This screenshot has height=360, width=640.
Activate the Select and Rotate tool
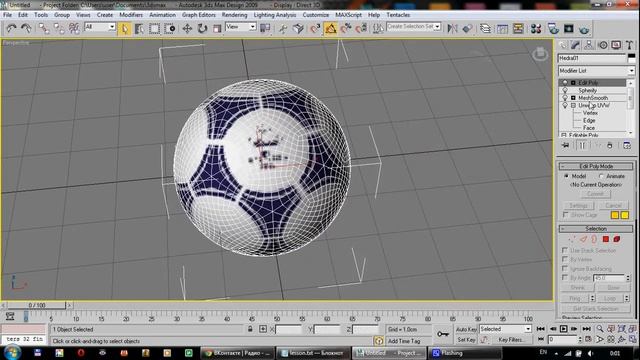coord(202,28)
